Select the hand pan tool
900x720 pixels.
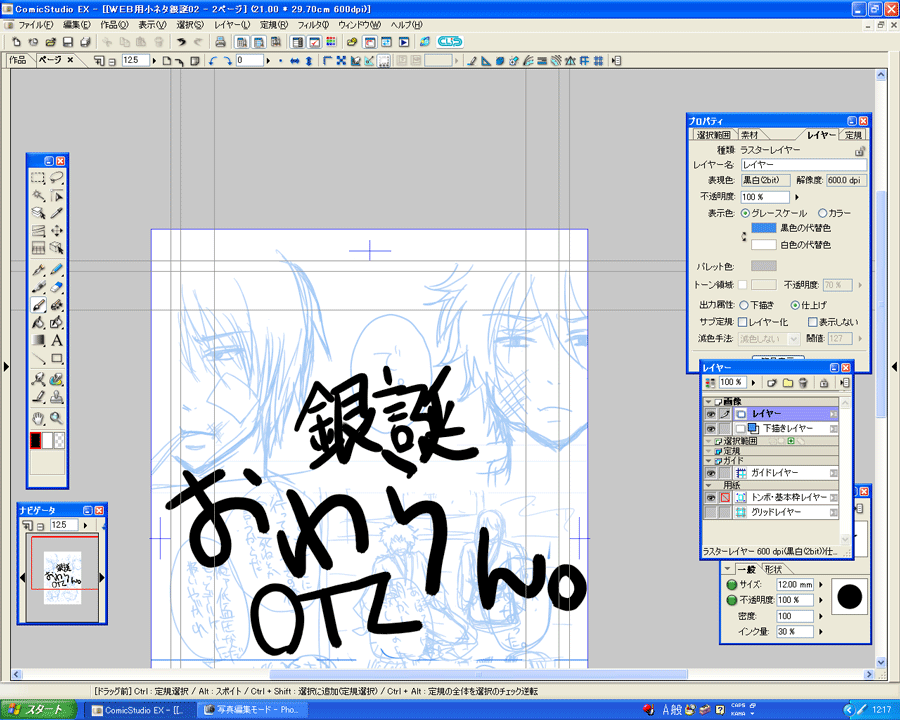pyautogui.click(x=38, y=418)
